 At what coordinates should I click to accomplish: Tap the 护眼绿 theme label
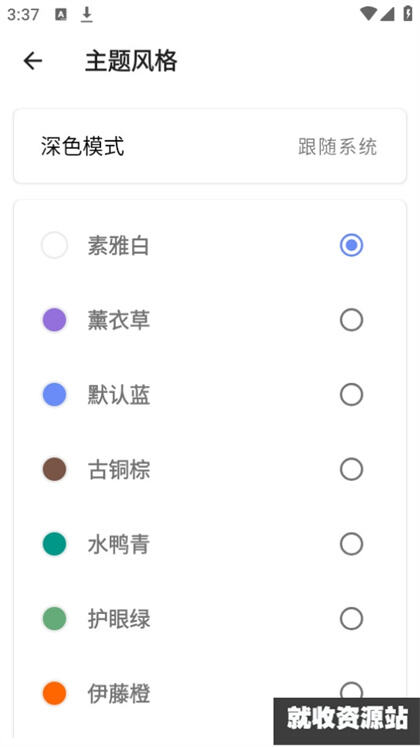tap(119, 619)
